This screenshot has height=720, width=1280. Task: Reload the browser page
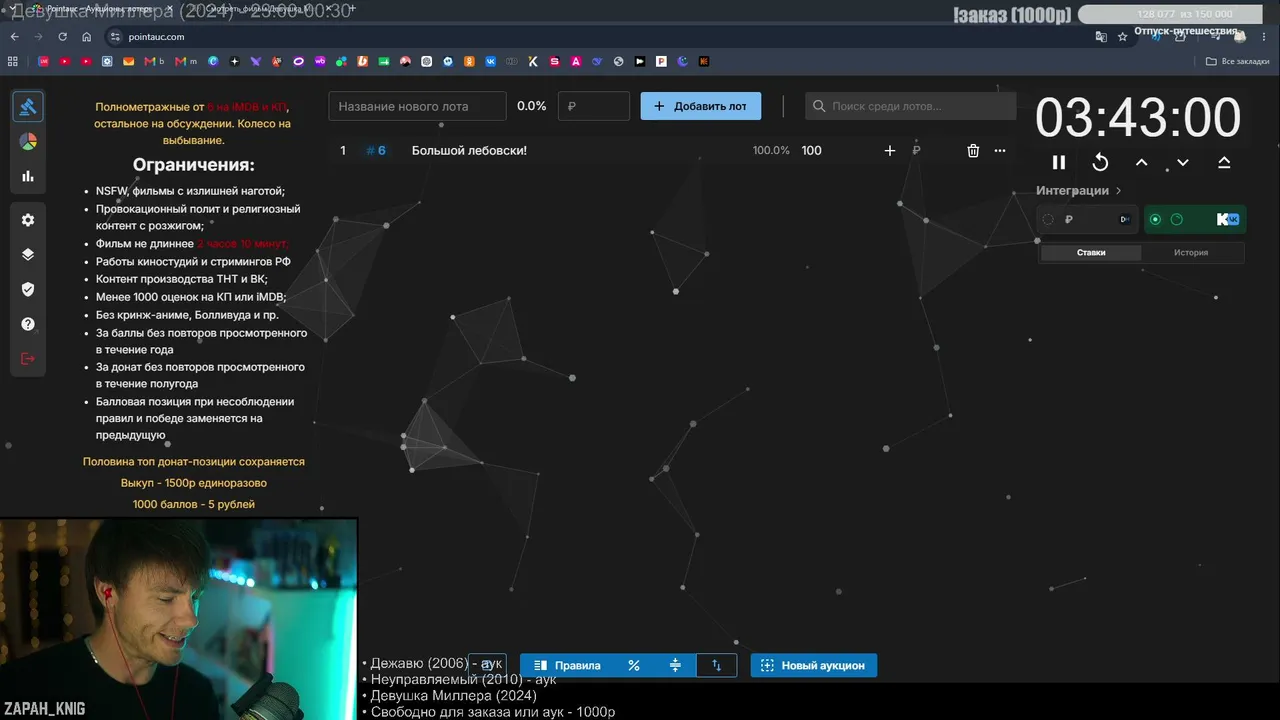(x=62, y=37)
